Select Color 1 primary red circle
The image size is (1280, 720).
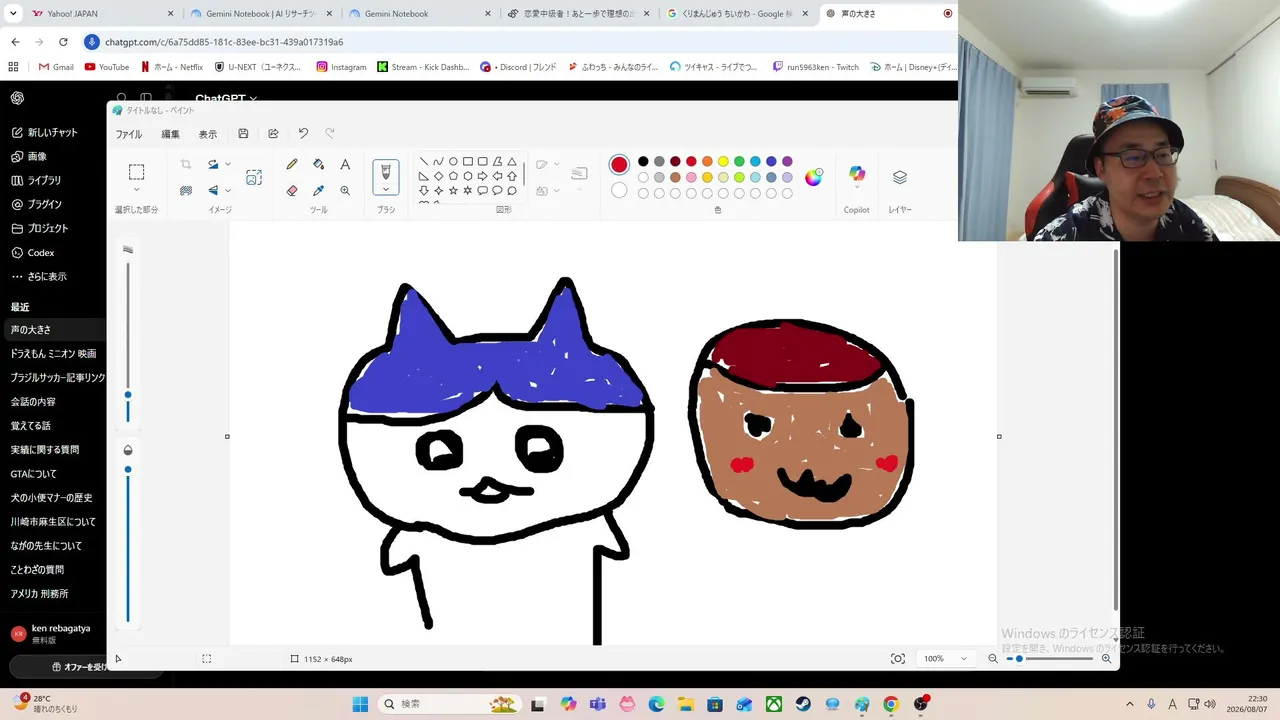619,165
